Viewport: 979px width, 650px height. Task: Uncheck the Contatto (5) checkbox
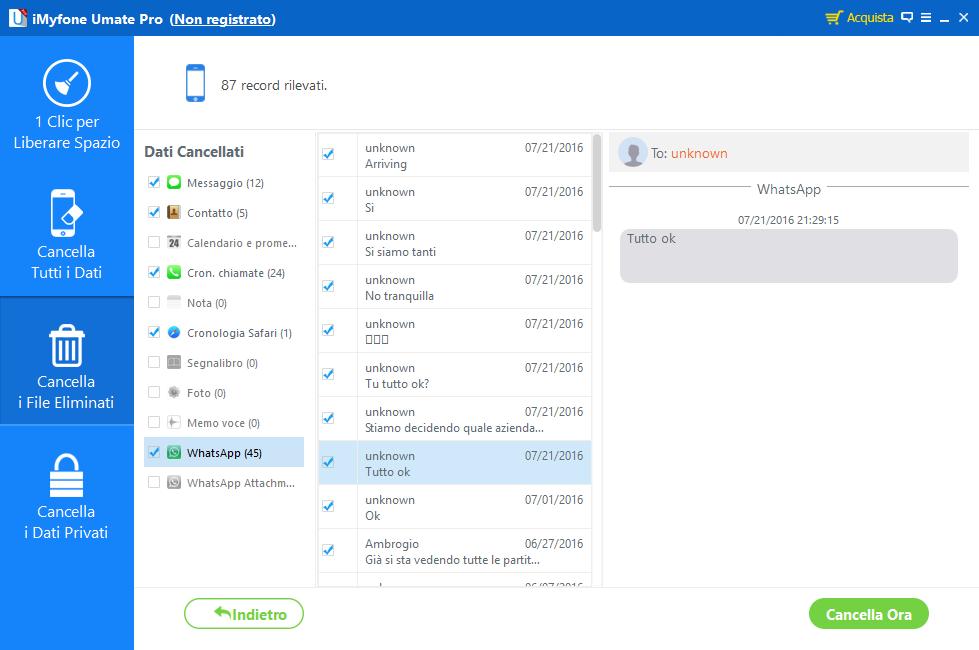pyautogui.click(x=154, y=212)
